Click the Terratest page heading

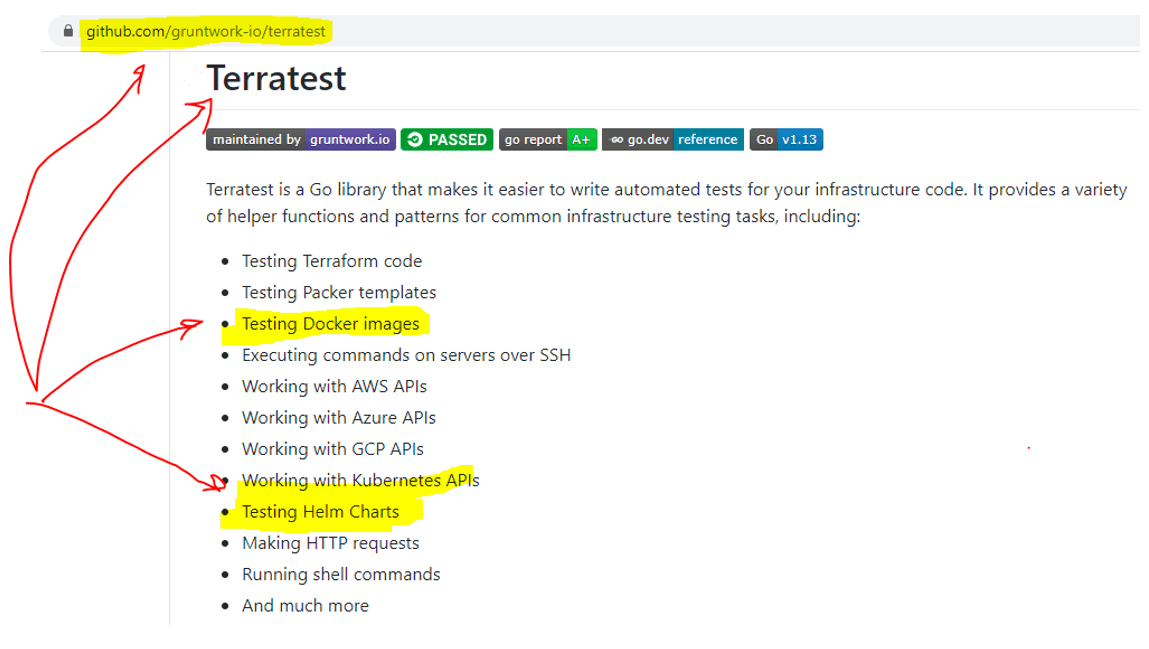click(276, 79)
